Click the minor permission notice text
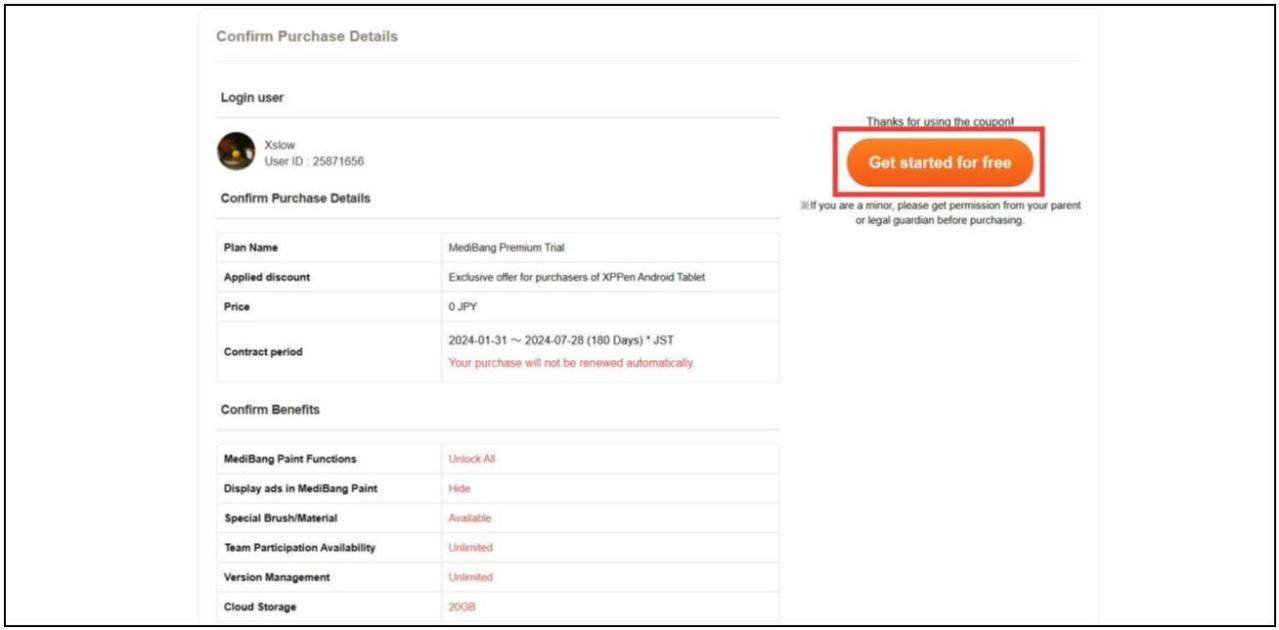The image size is (1279, 630). click(940, 213)
